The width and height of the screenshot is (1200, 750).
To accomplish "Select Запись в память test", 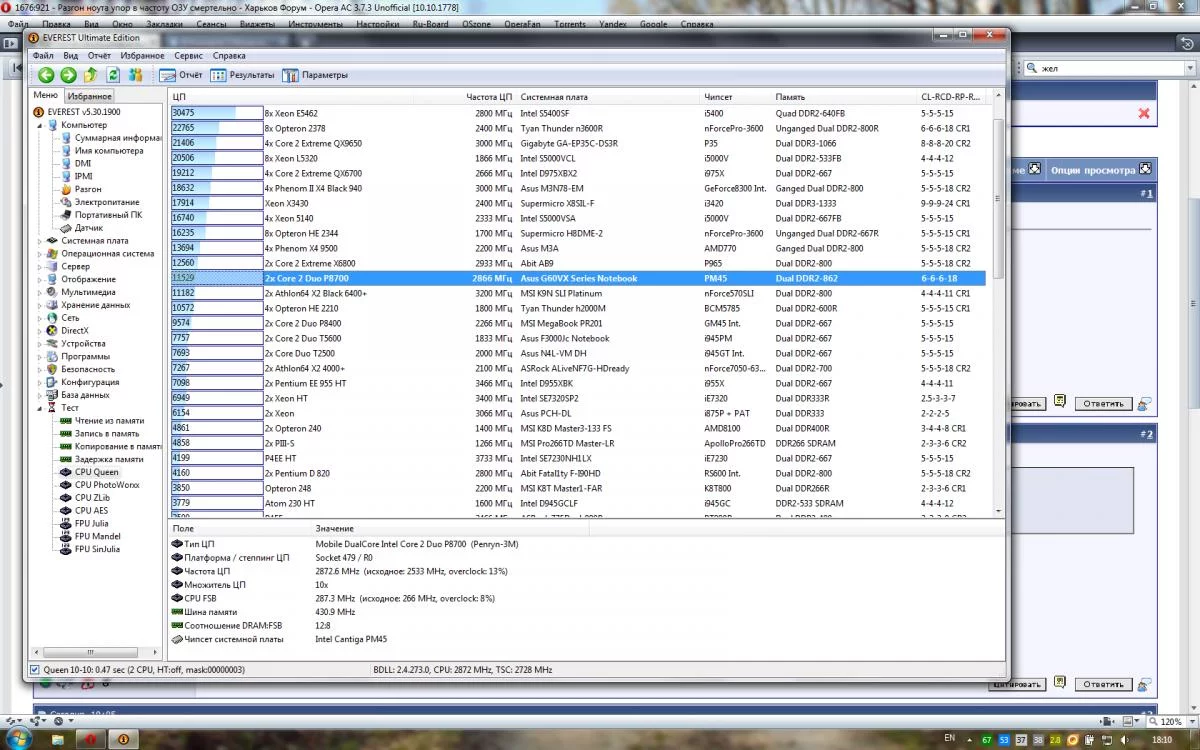I will tap(100, 434).
